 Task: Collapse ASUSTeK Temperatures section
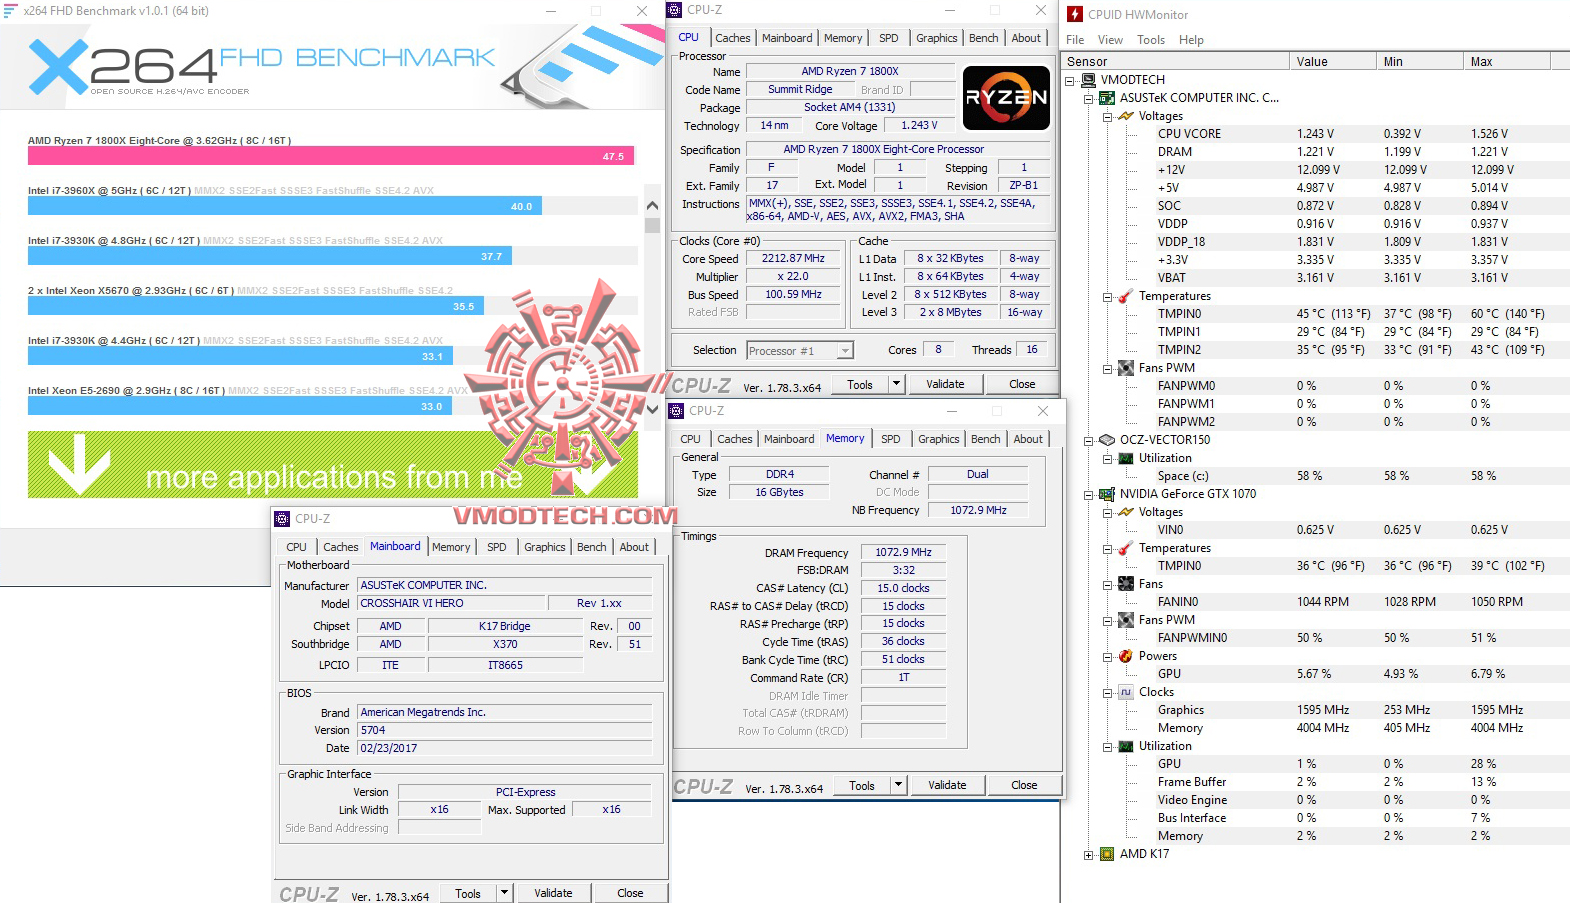(1108, 296)
